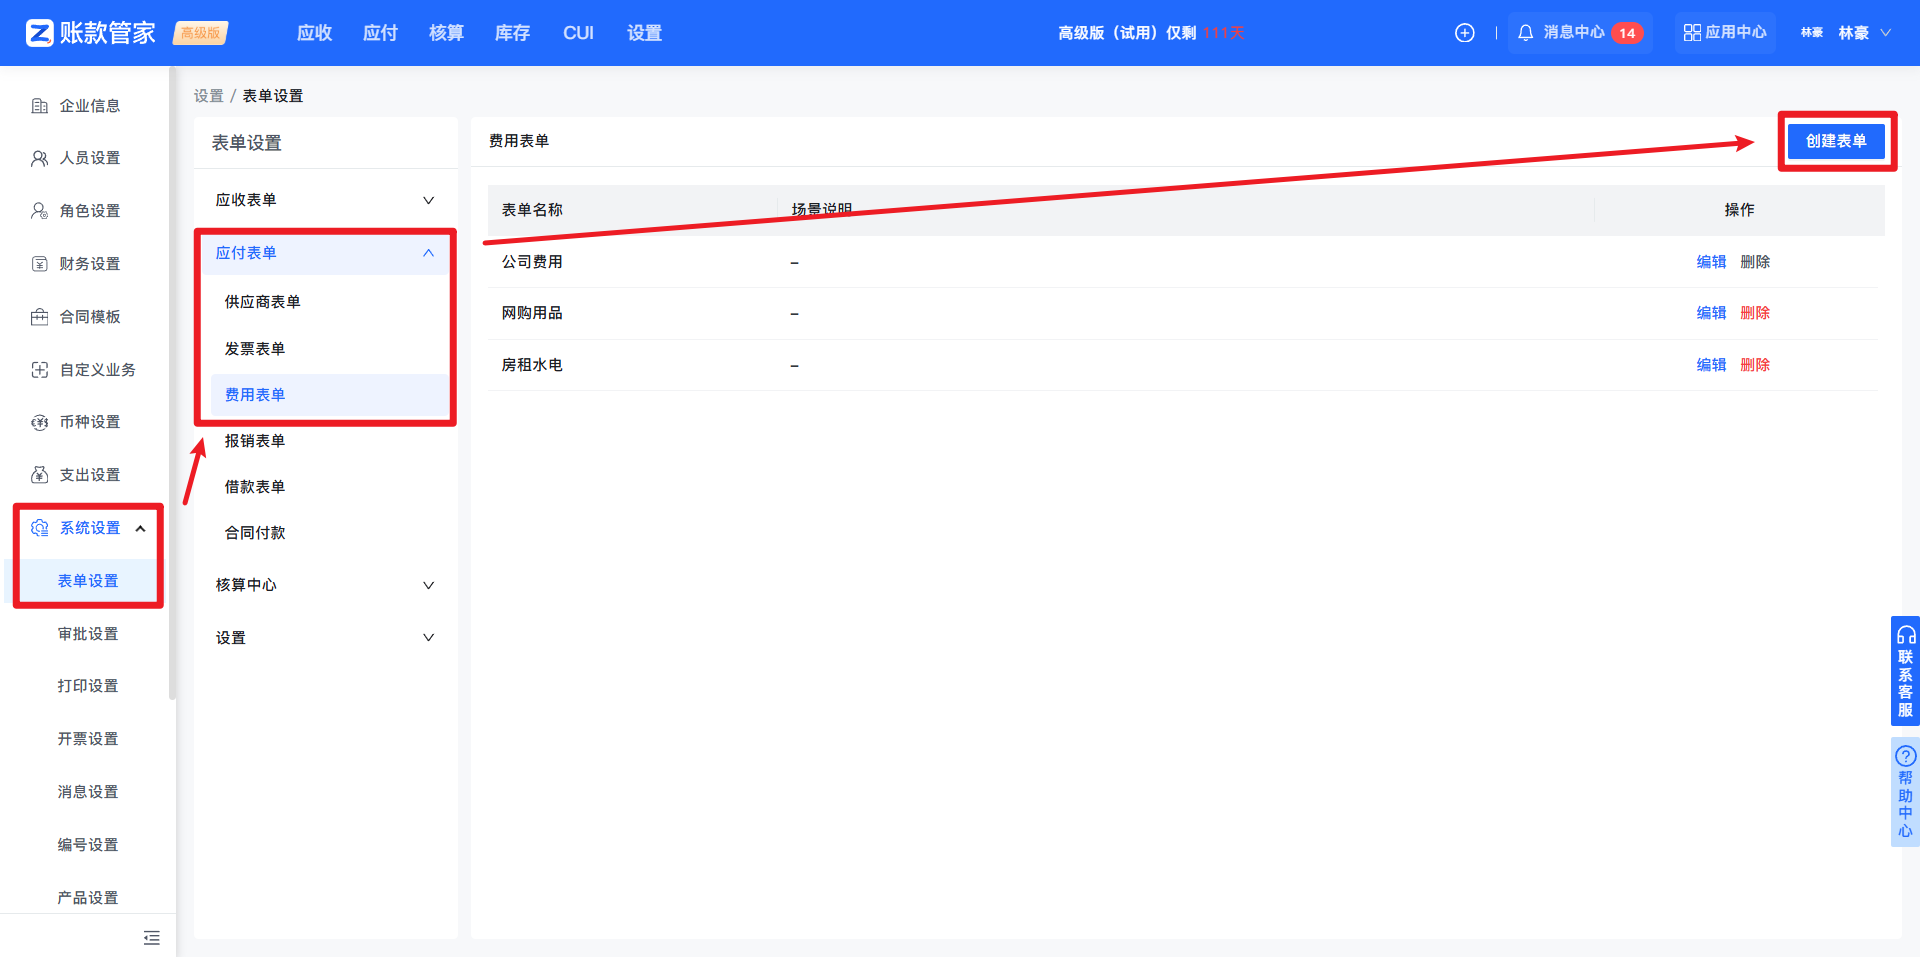Screen dimensions: 1920x957
Task: Click the 合同模板 briefcase icon
Action: pos(40,317)
